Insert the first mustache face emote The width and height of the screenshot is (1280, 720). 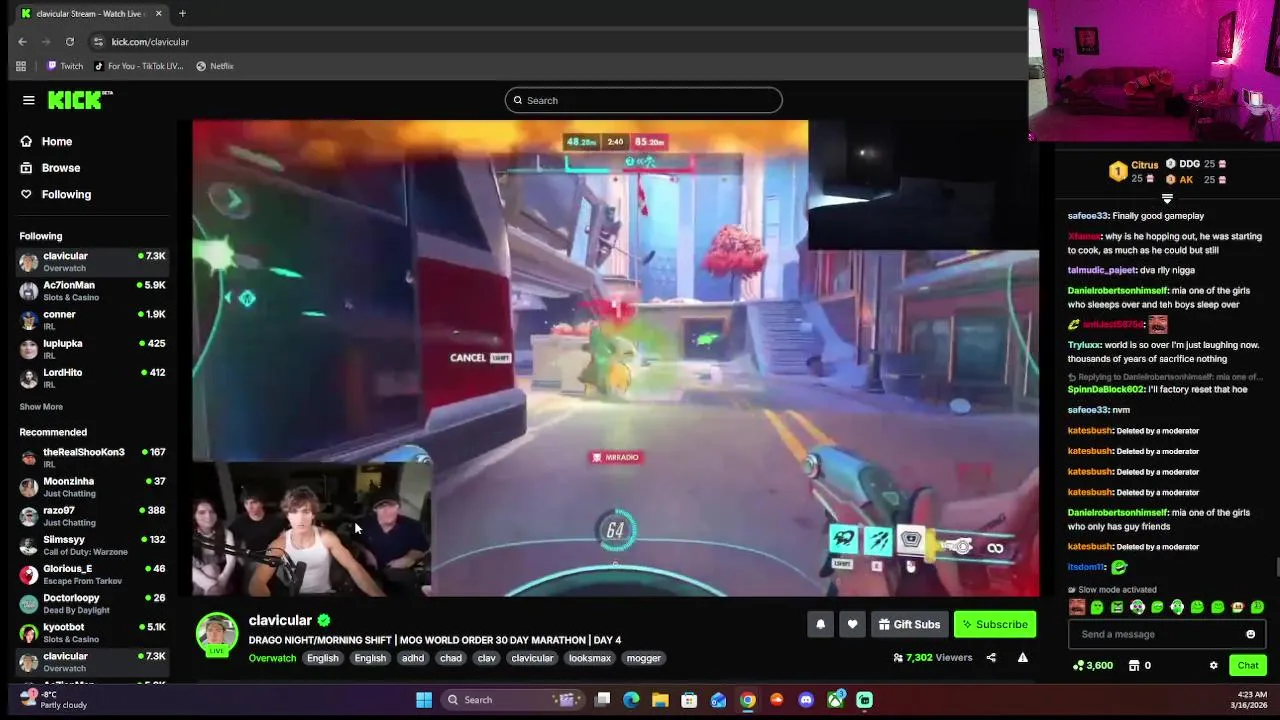click(x=1077, y=607)
